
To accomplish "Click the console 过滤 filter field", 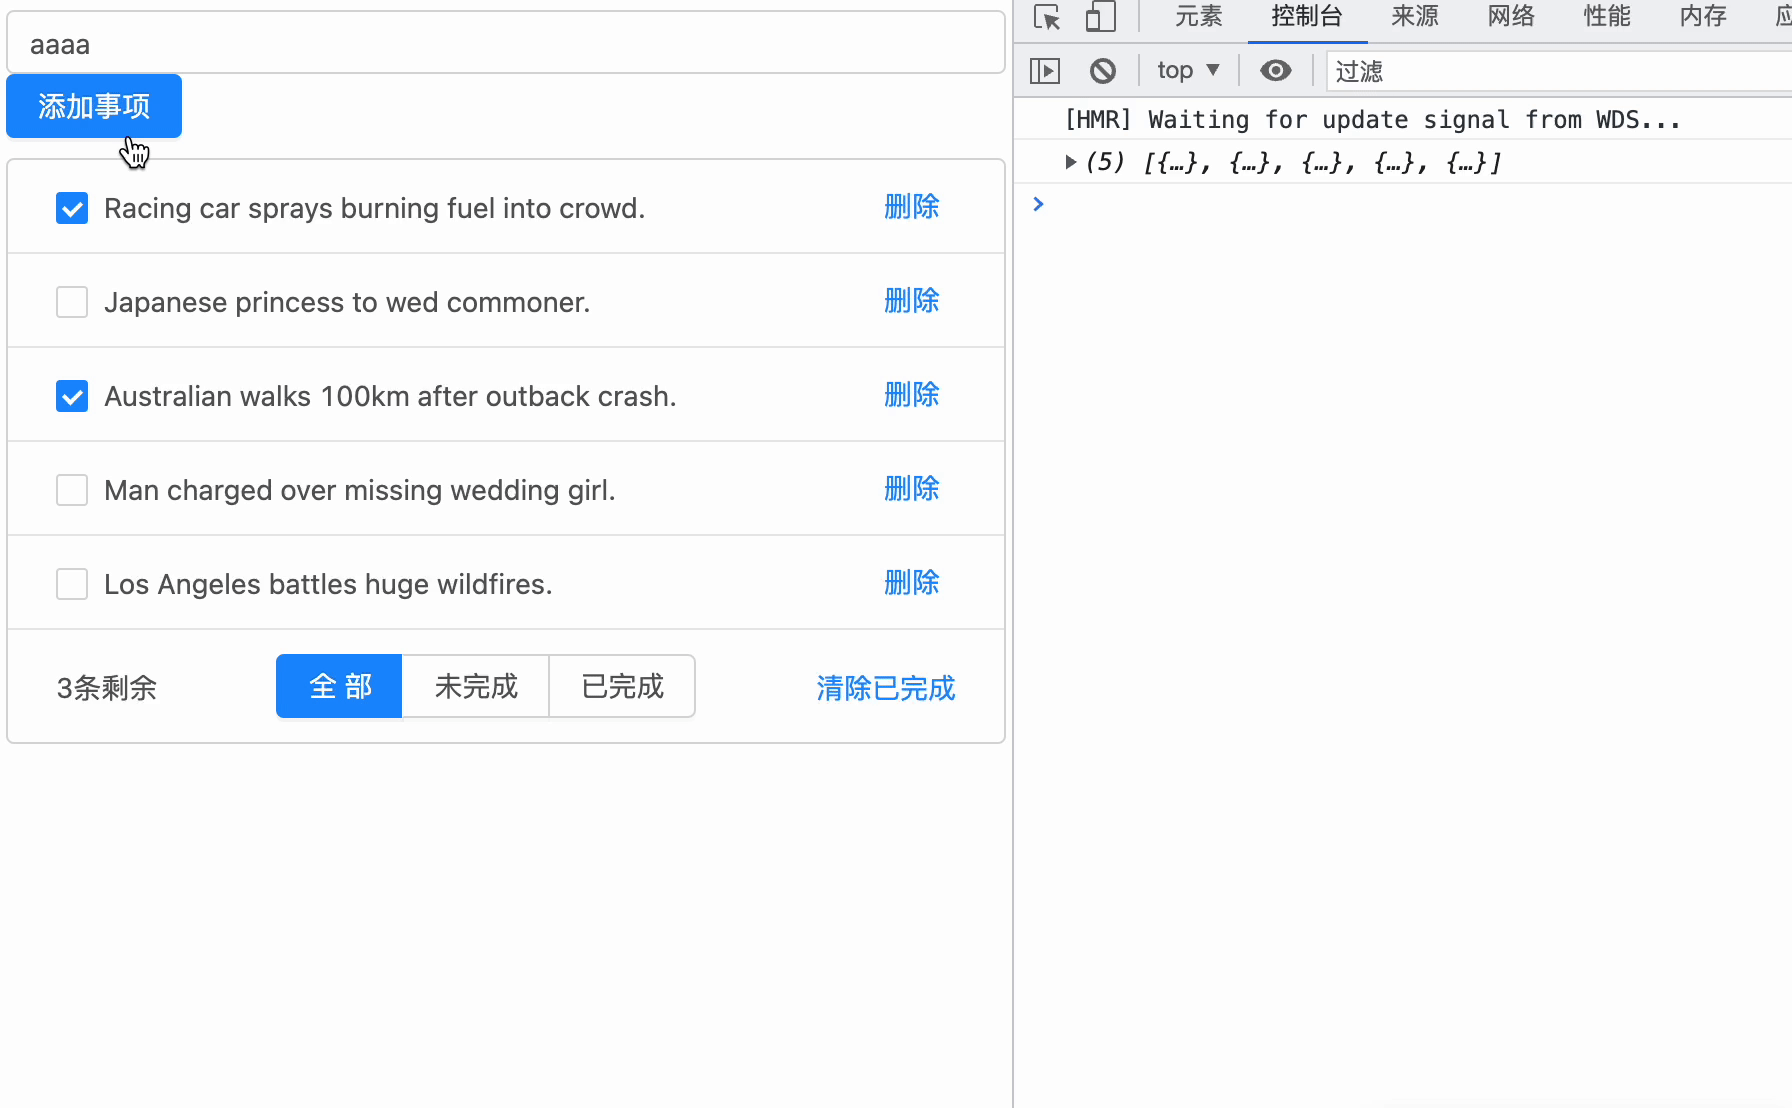I will click(x=1560, y=71).
